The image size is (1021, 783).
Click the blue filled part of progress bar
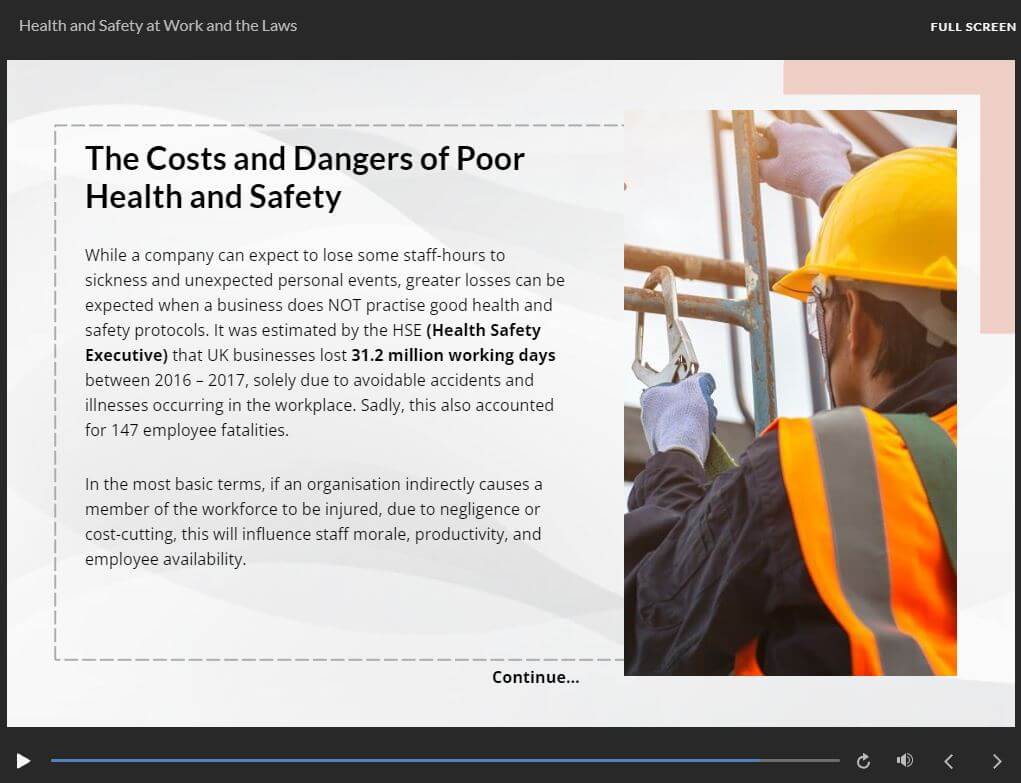[400, 761]
